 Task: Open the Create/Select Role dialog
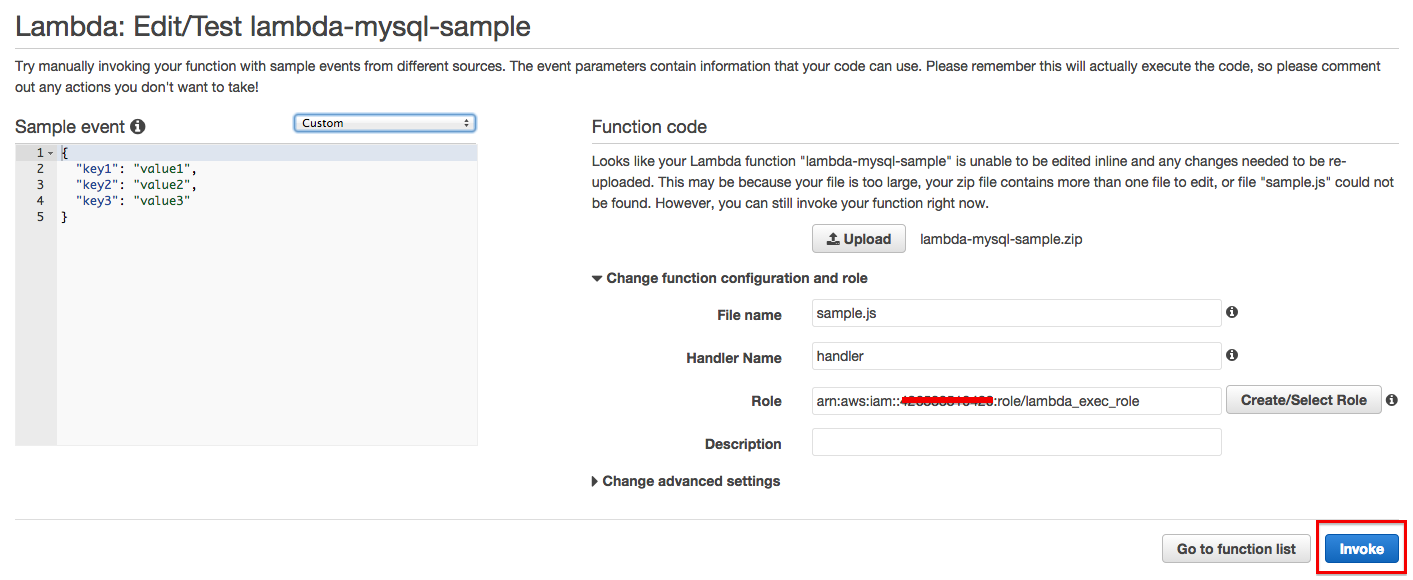[x=1303, y=399]
